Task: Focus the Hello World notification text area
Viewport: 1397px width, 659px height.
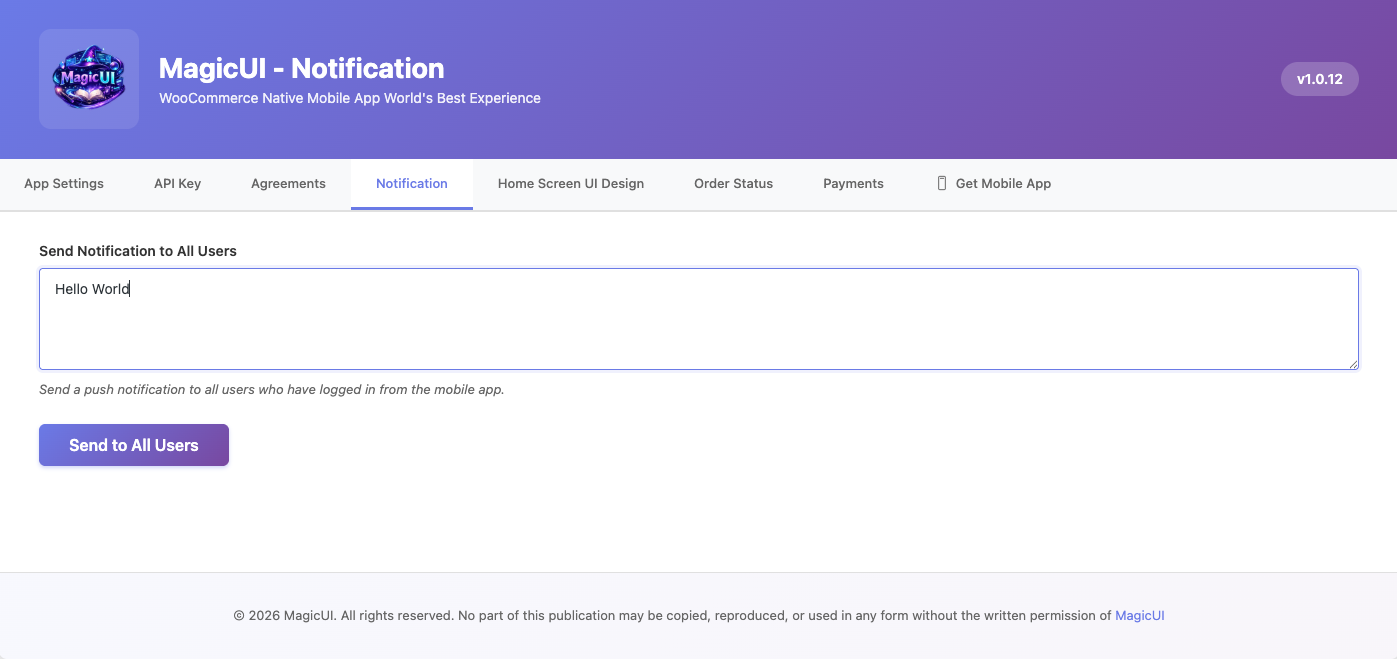Action: [698, 319]
